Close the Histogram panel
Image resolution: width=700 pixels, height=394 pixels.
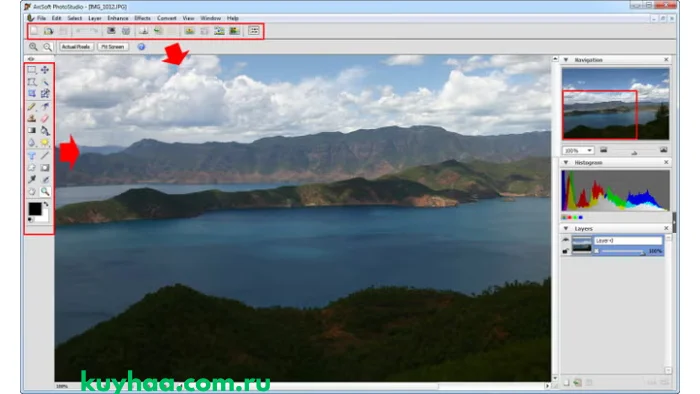click(x=666, y=162)
